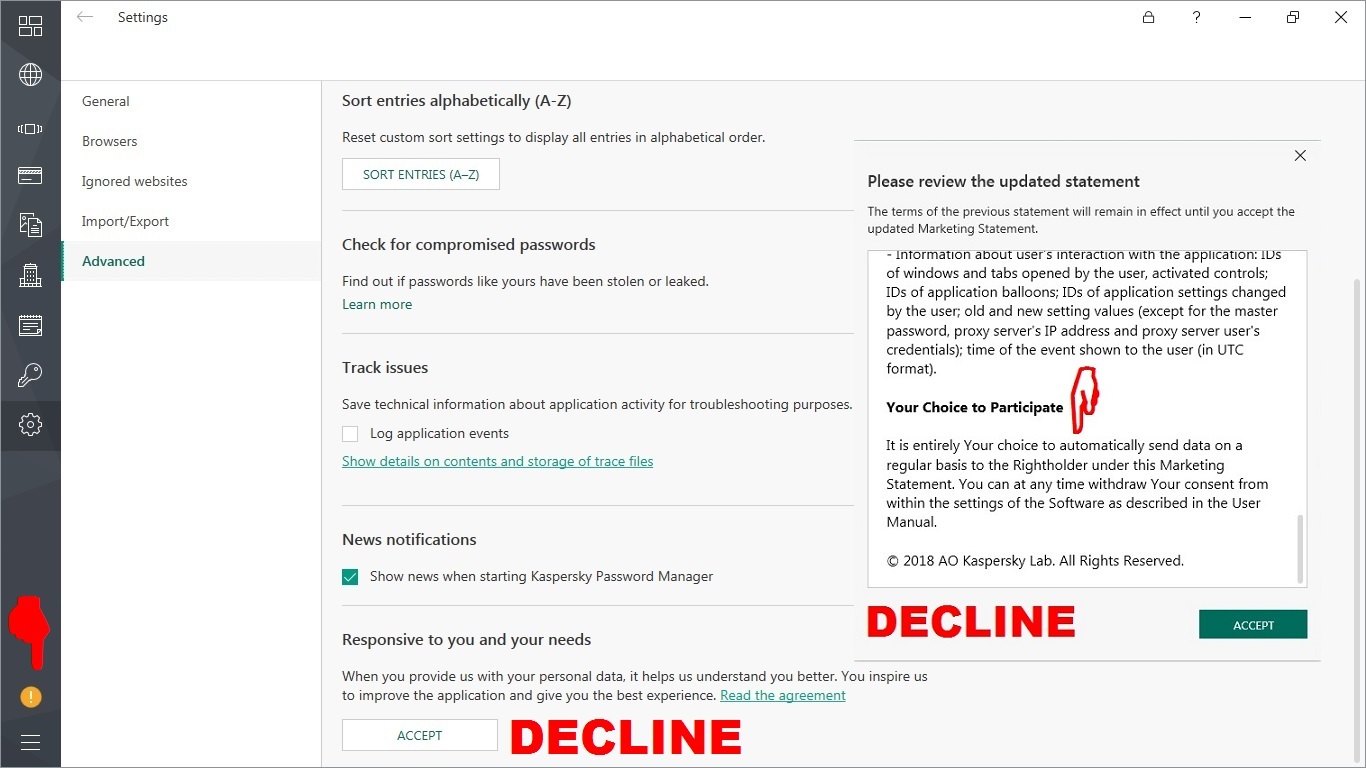
Task: Open the password key icon
Action: click(30, 375)
